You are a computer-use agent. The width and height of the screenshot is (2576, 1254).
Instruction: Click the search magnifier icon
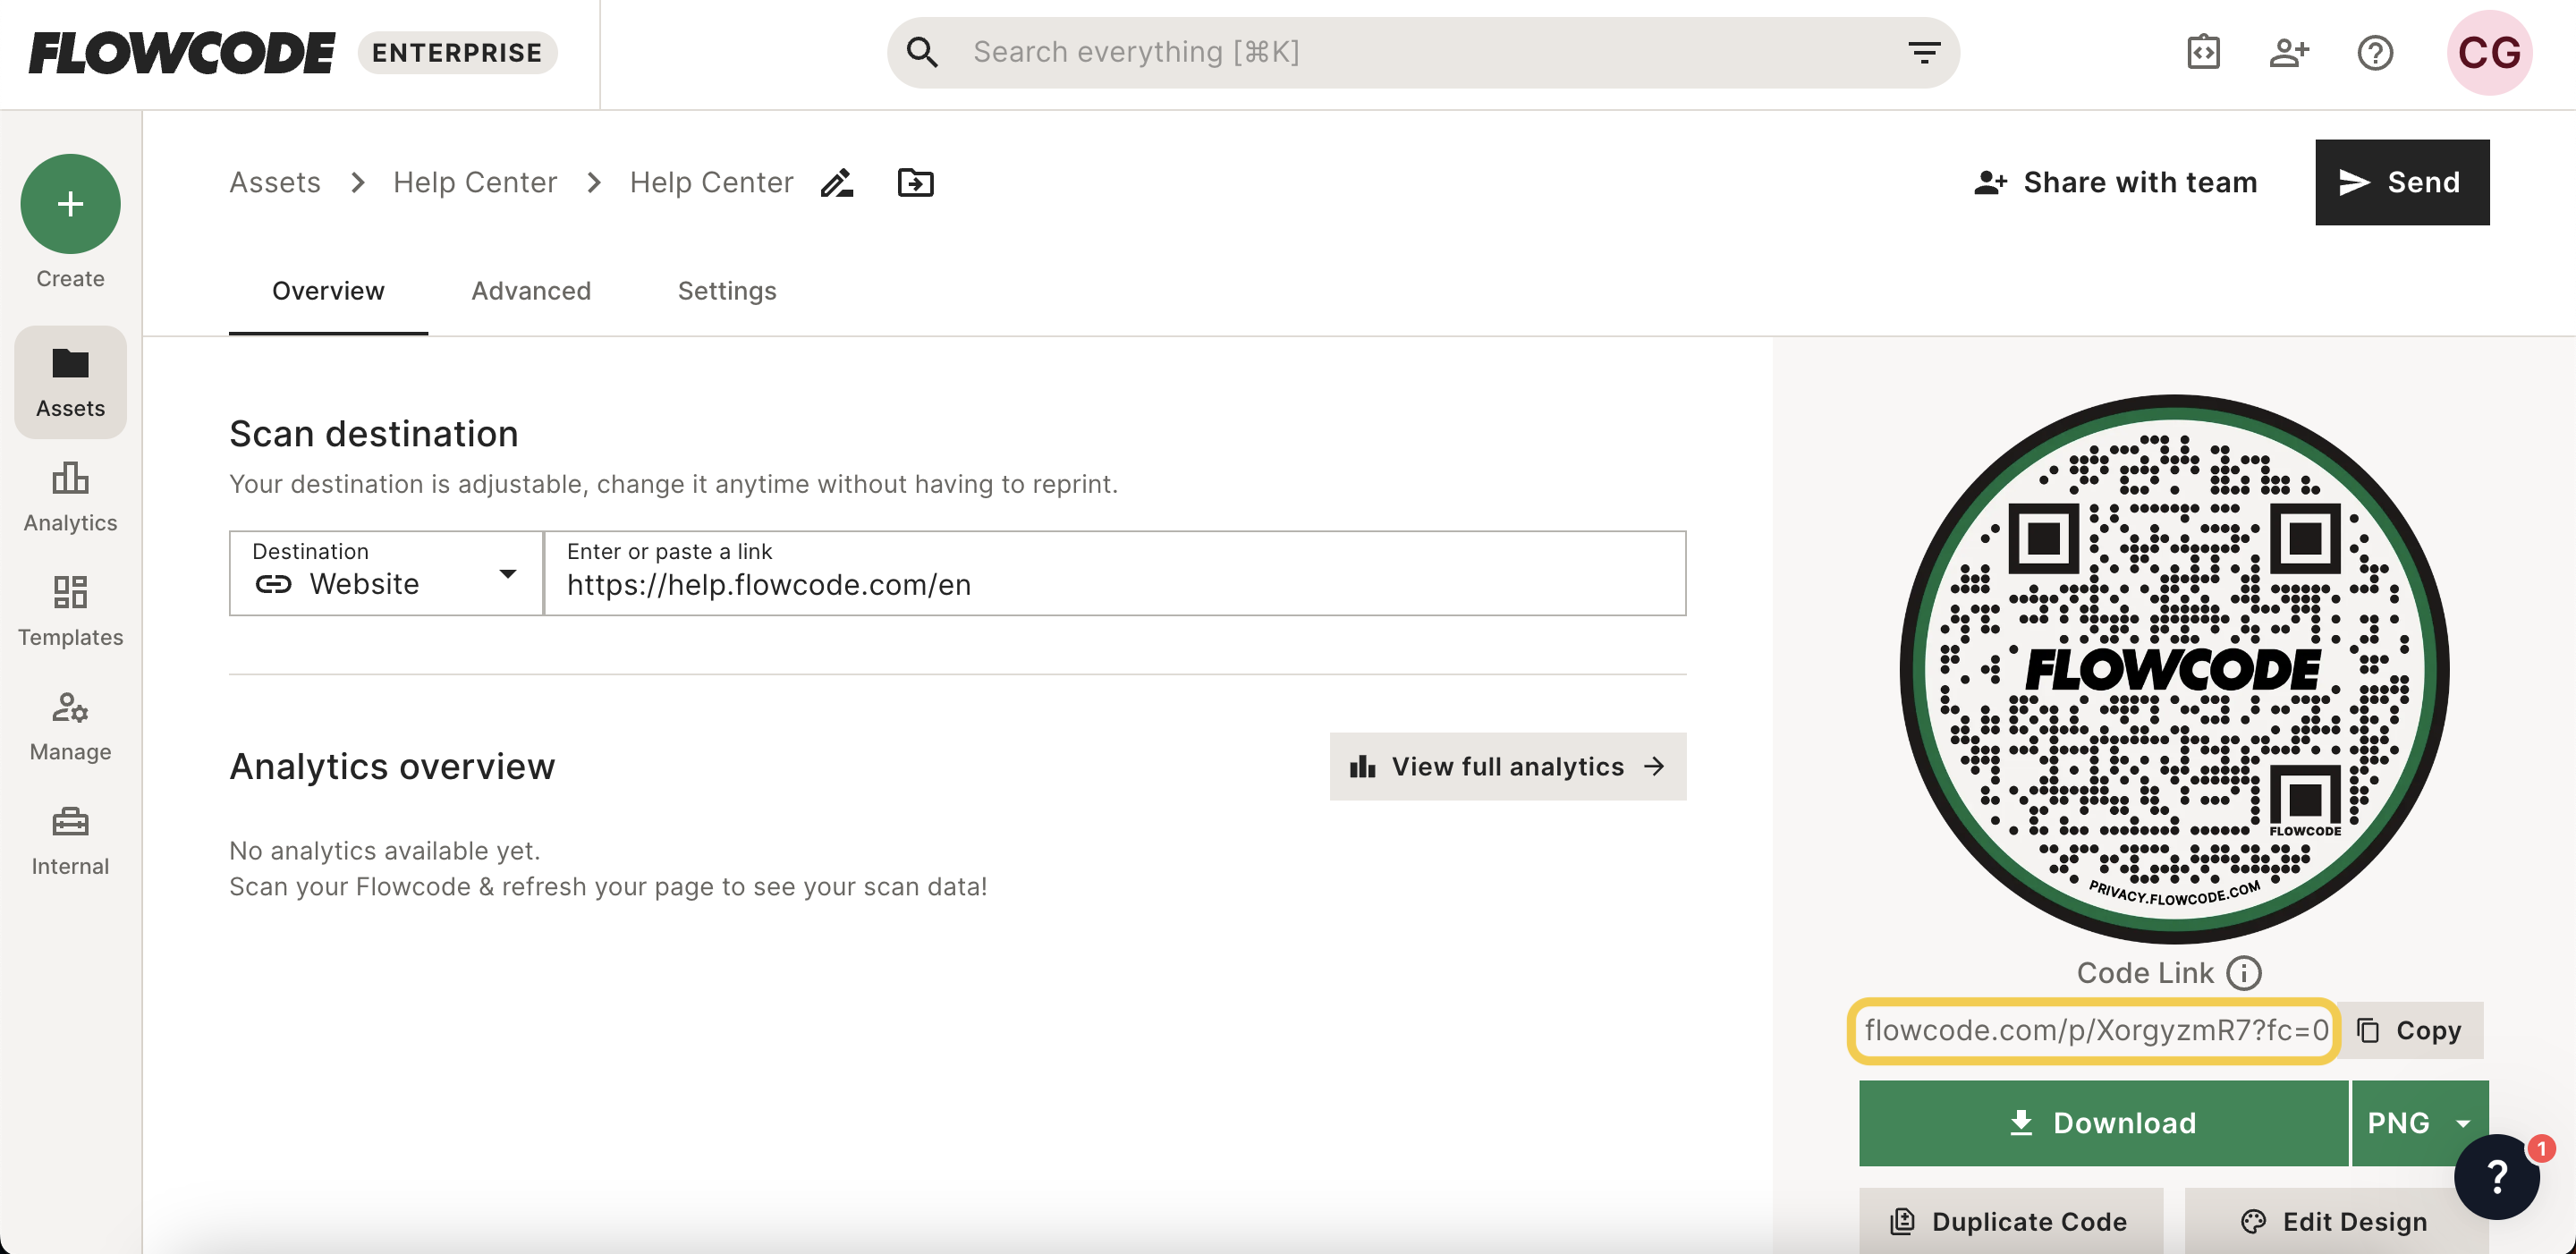point(922,52)
